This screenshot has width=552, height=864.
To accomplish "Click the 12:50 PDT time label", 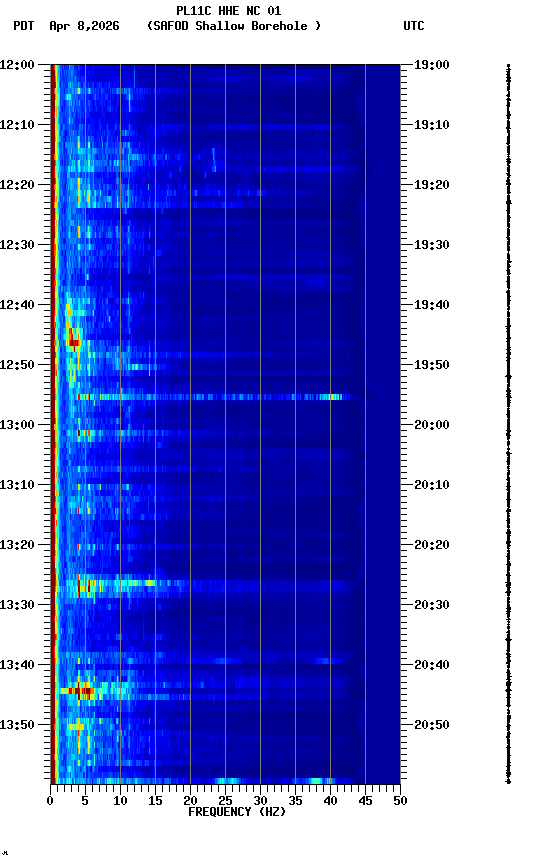I will click(x=17, y=365).
